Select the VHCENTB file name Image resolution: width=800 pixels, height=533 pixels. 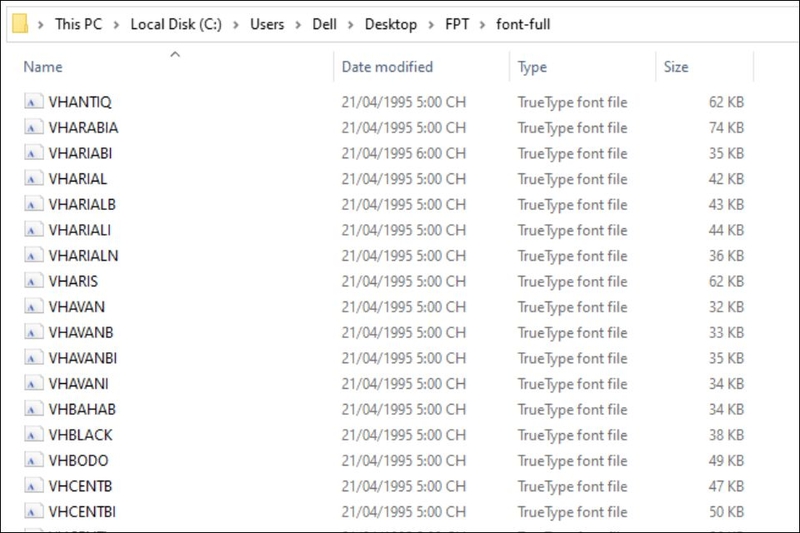tap(80, 487)
